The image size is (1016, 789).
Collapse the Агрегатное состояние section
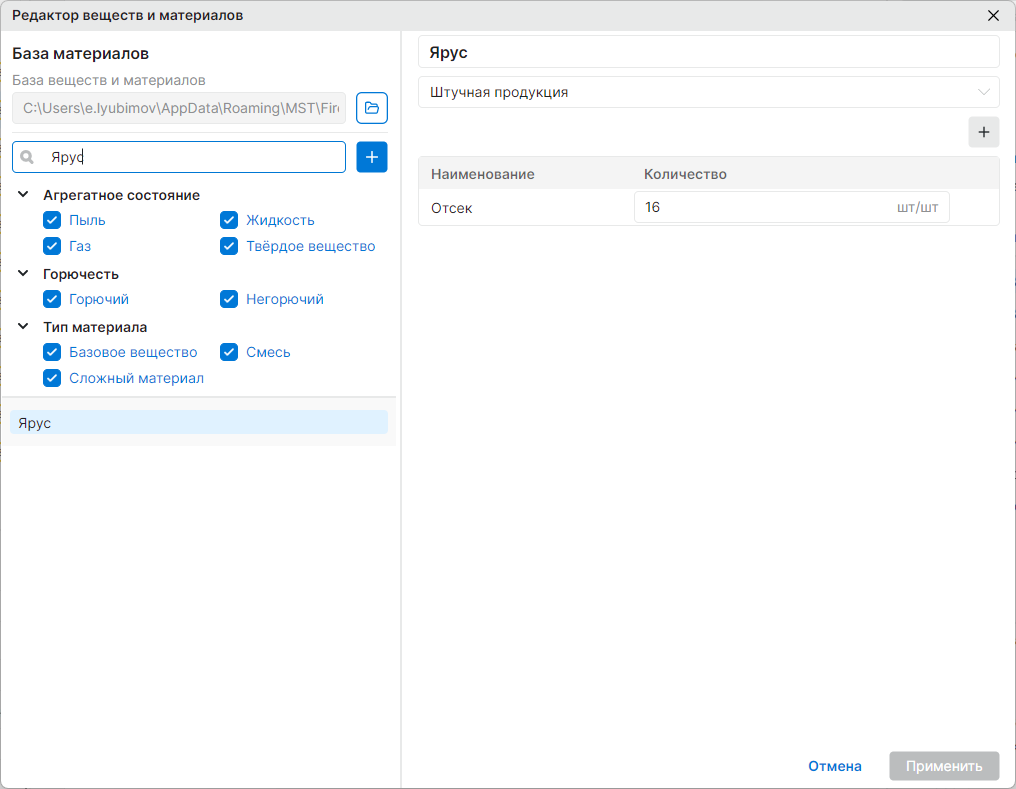click(23, 194)
